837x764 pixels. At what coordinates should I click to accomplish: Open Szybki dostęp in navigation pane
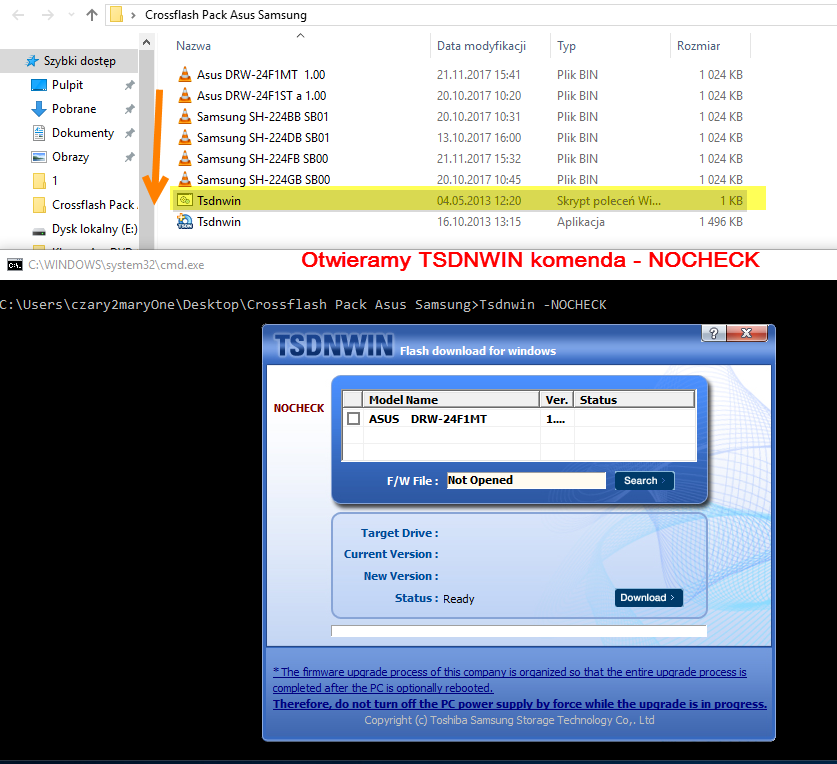pyautogui.click(x=80, y=61)
